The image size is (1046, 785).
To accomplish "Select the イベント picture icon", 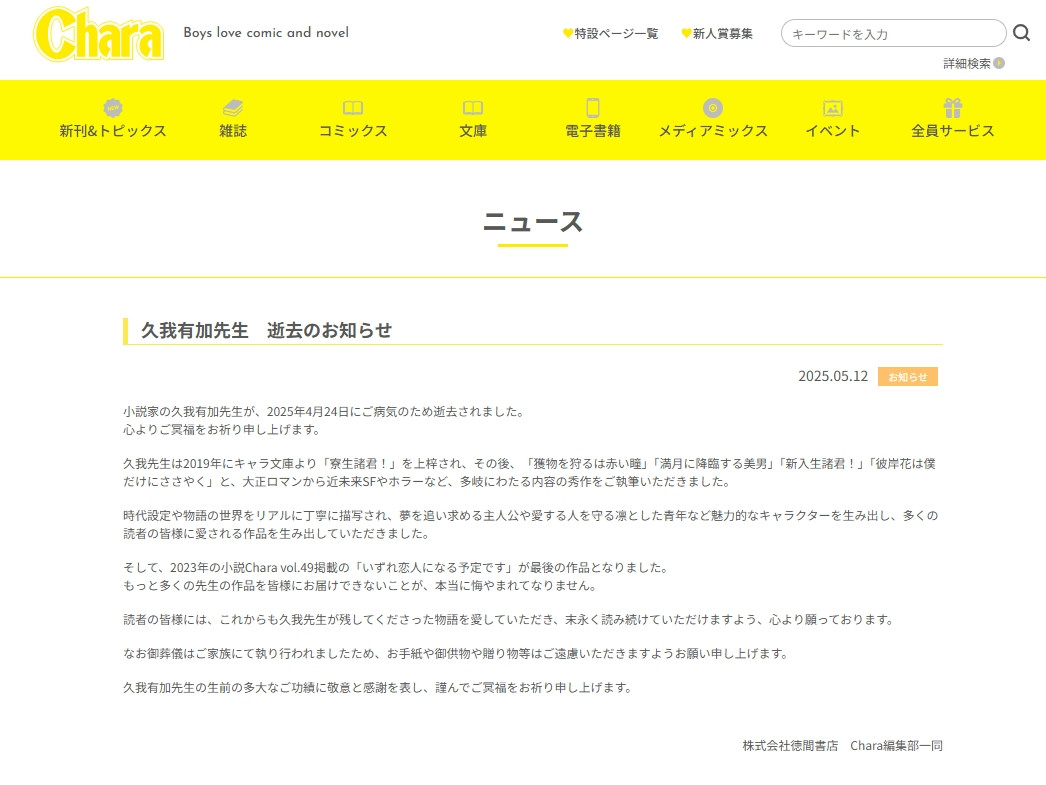I will pos(833,108).
